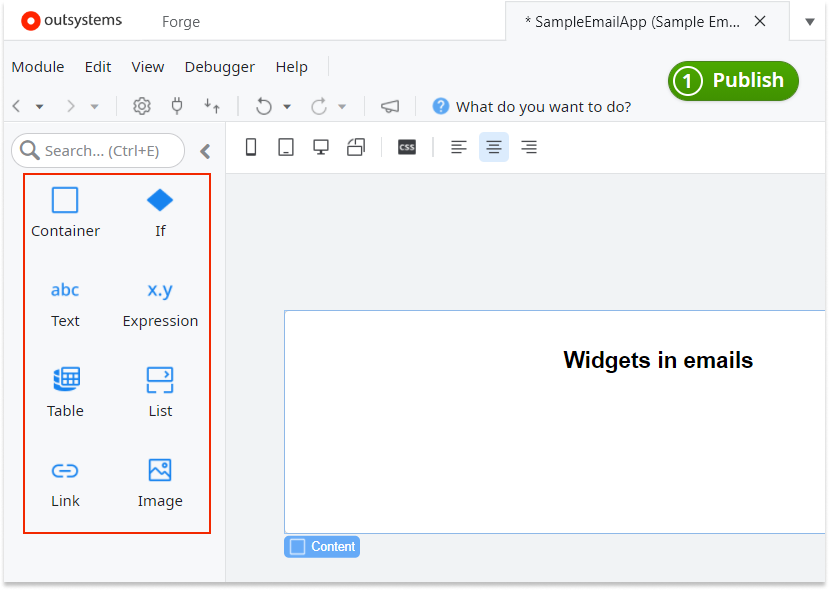The width and height of the screenshot is (829, 590).
Task: Select the phone preview icon
Action: tap(251, 146)
